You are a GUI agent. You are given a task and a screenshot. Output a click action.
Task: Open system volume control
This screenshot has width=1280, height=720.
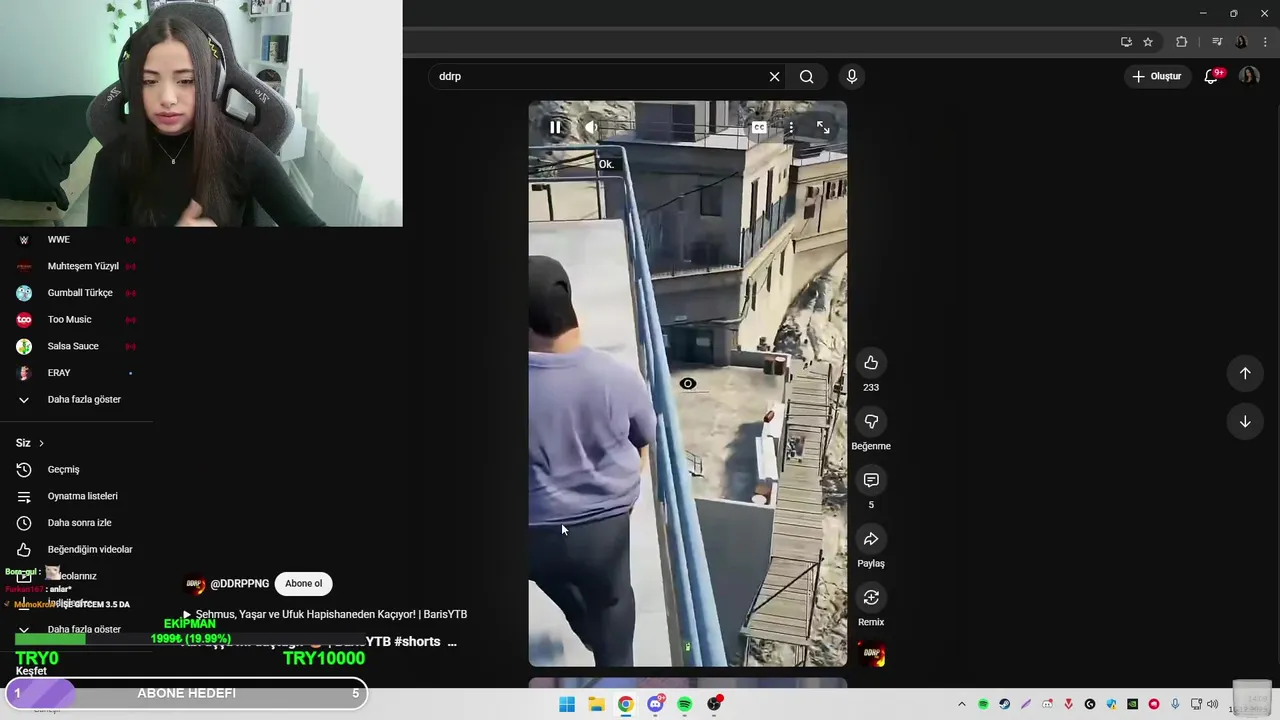1212,705
